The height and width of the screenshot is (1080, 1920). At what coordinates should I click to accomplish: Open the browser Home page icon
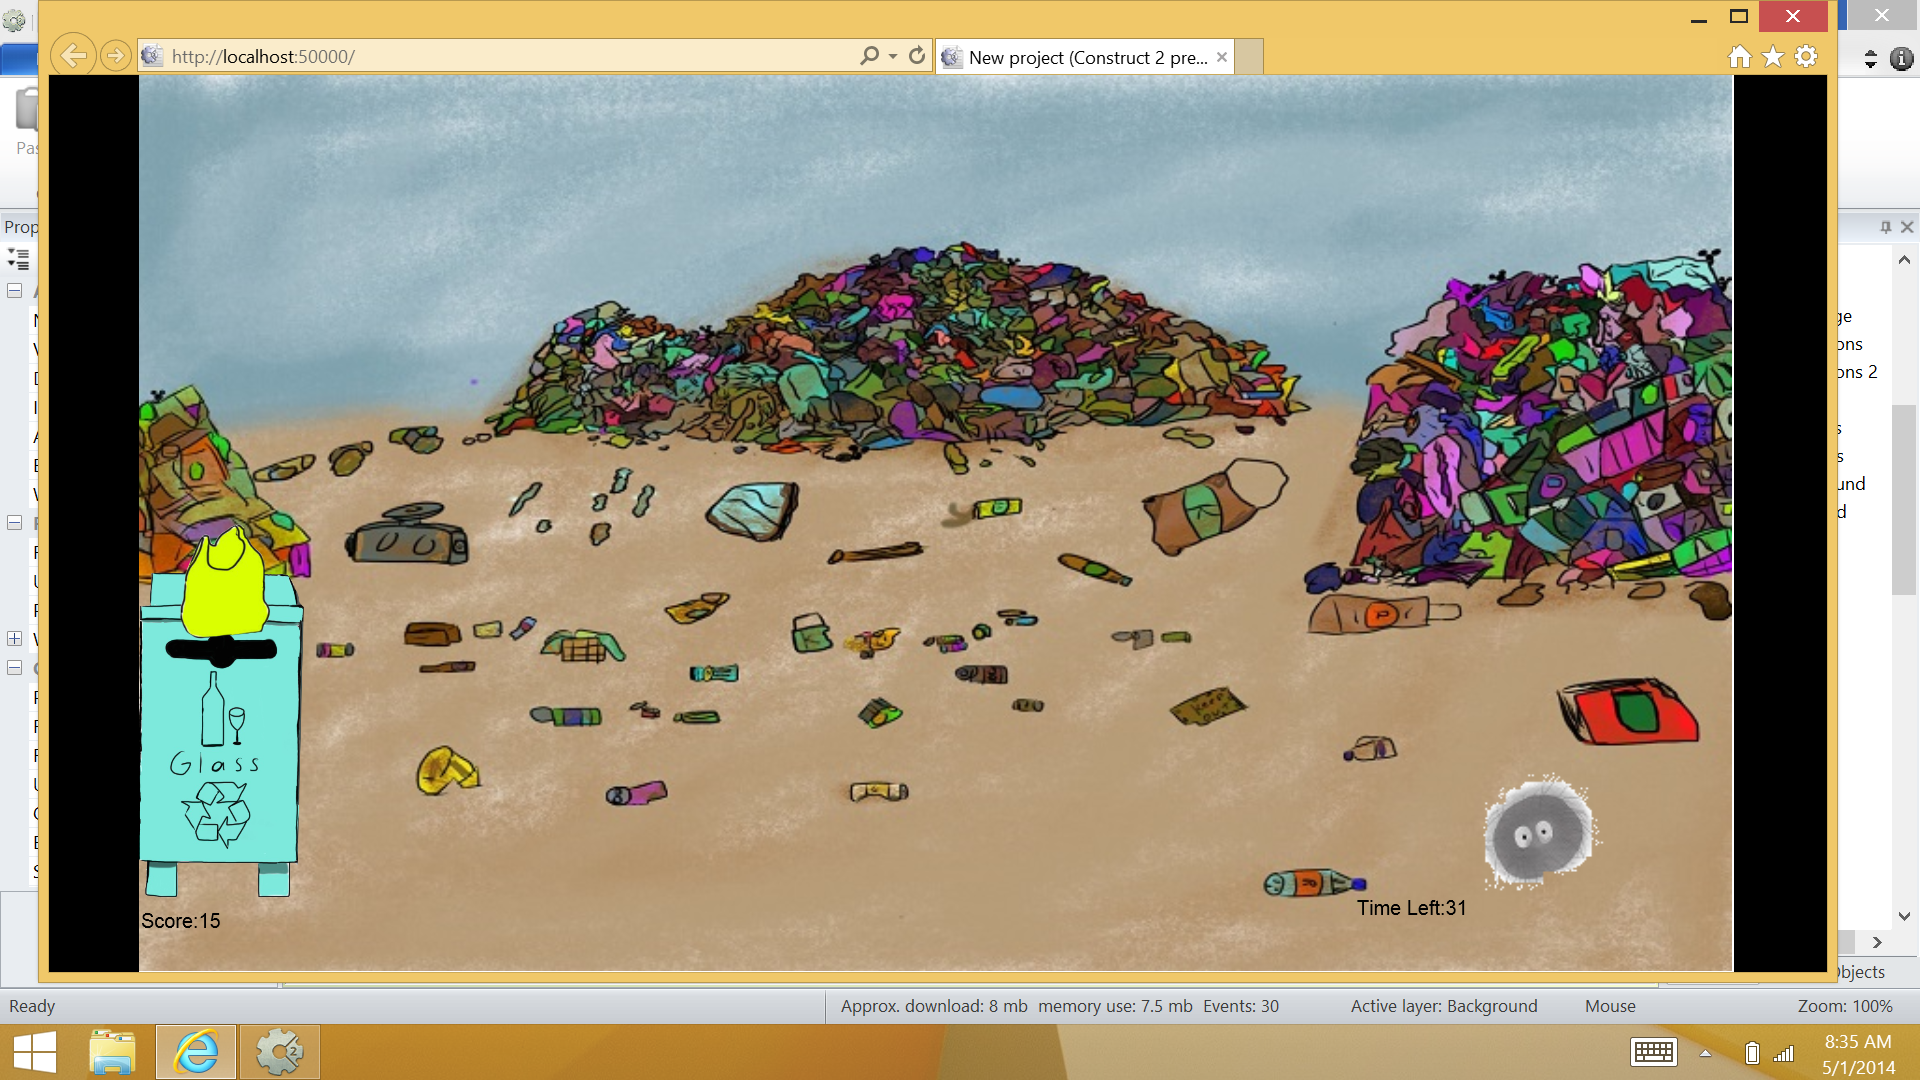point(1740,57)
